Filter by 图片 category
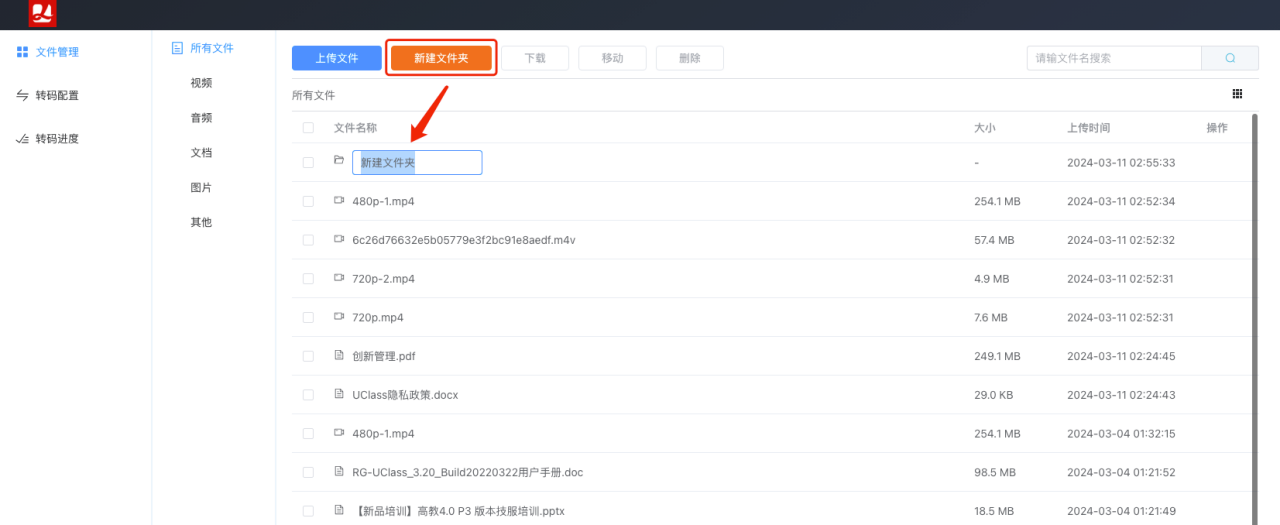Screen dimensions: 1280x525 [201, 188]
